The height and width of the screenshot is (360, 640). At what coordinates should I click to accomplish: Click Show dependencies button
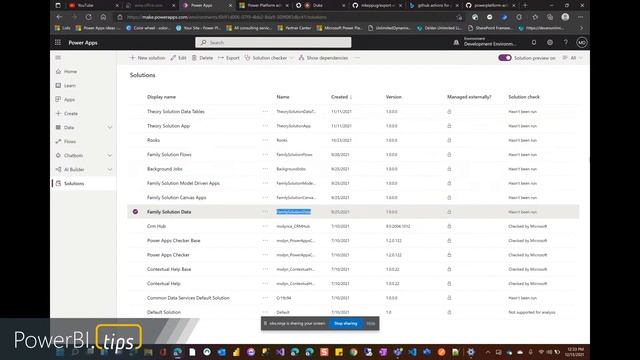click(x=323, y=58)
